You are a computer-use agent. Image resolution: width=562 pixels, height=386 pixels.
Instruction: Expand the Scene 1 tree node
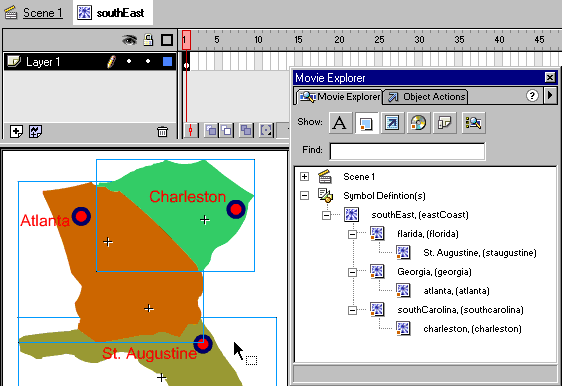304,176
